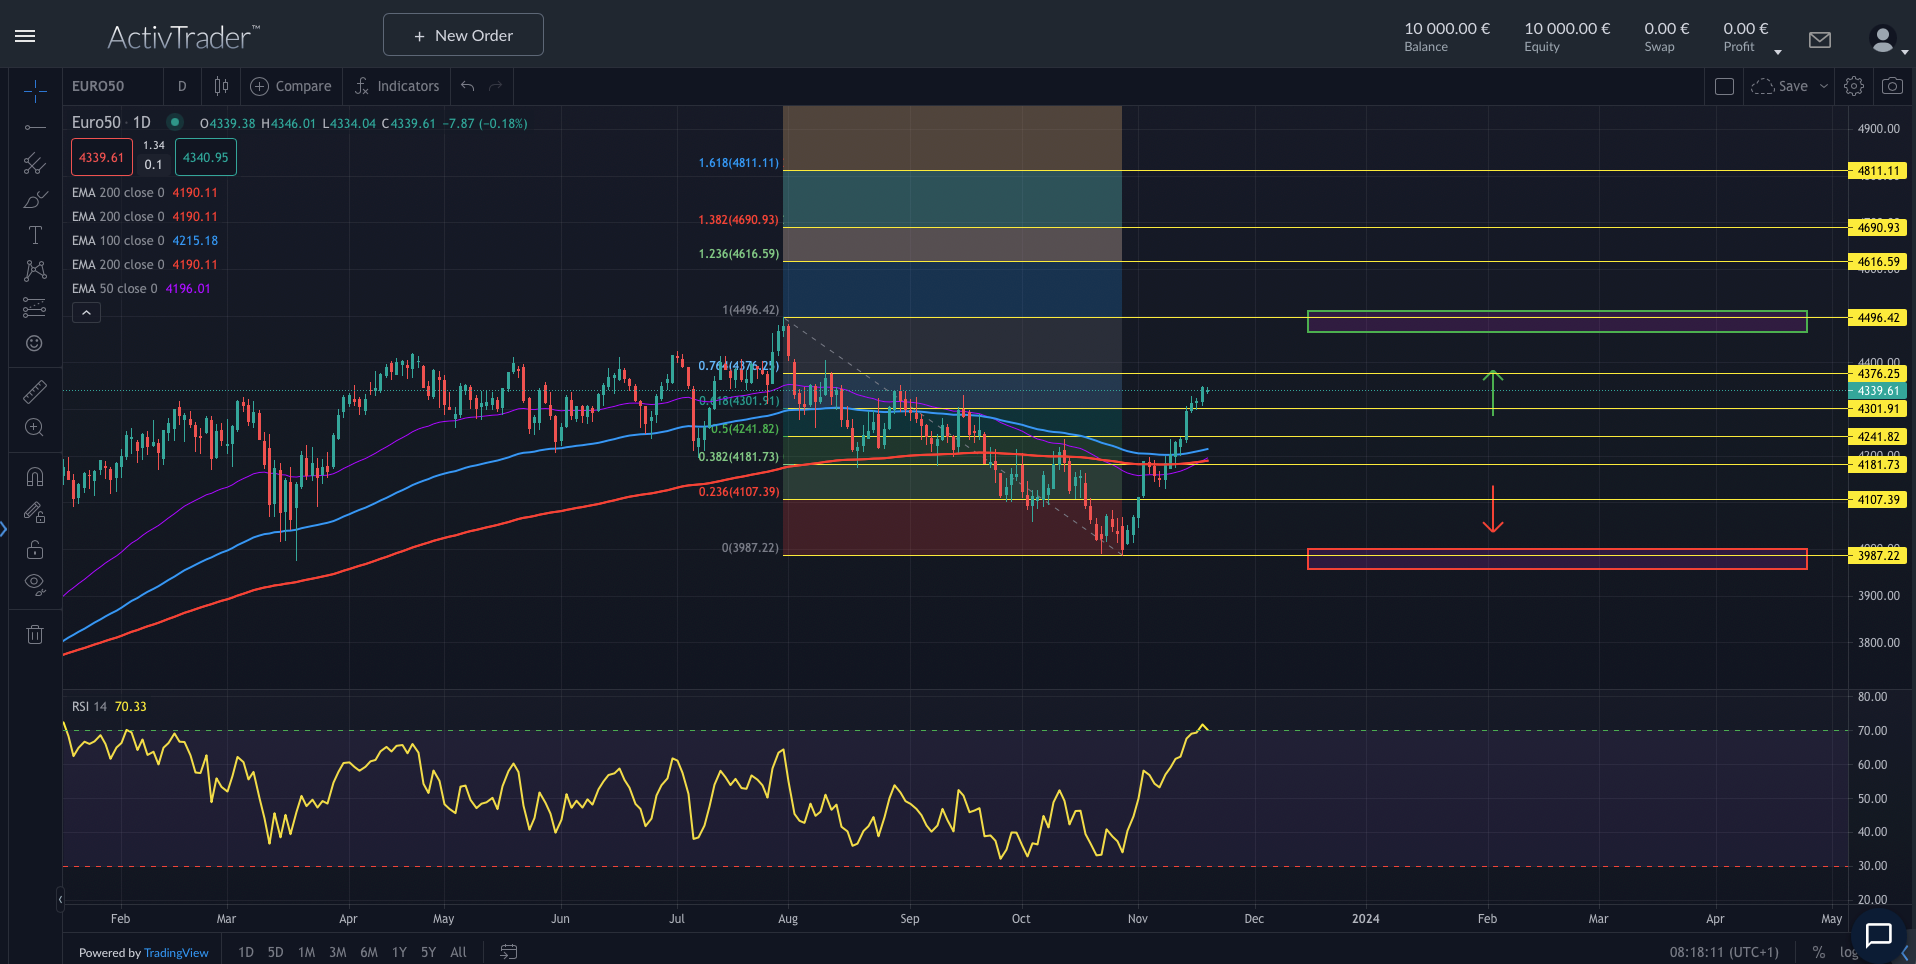Image resolution: width=1916 pixels, height=964 pixels.
Task: Select the crosshair cursor tool
Action: [x=35, y=92]
